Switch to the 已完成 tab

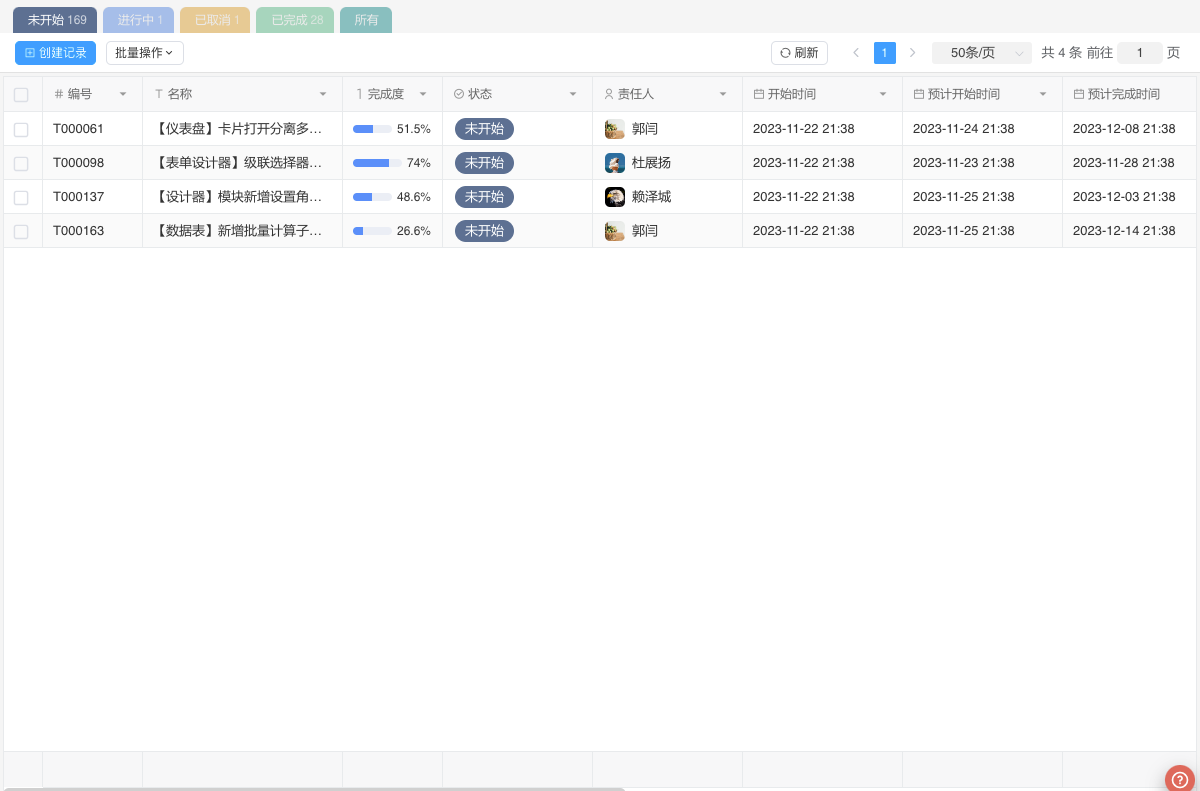[295, 20]
